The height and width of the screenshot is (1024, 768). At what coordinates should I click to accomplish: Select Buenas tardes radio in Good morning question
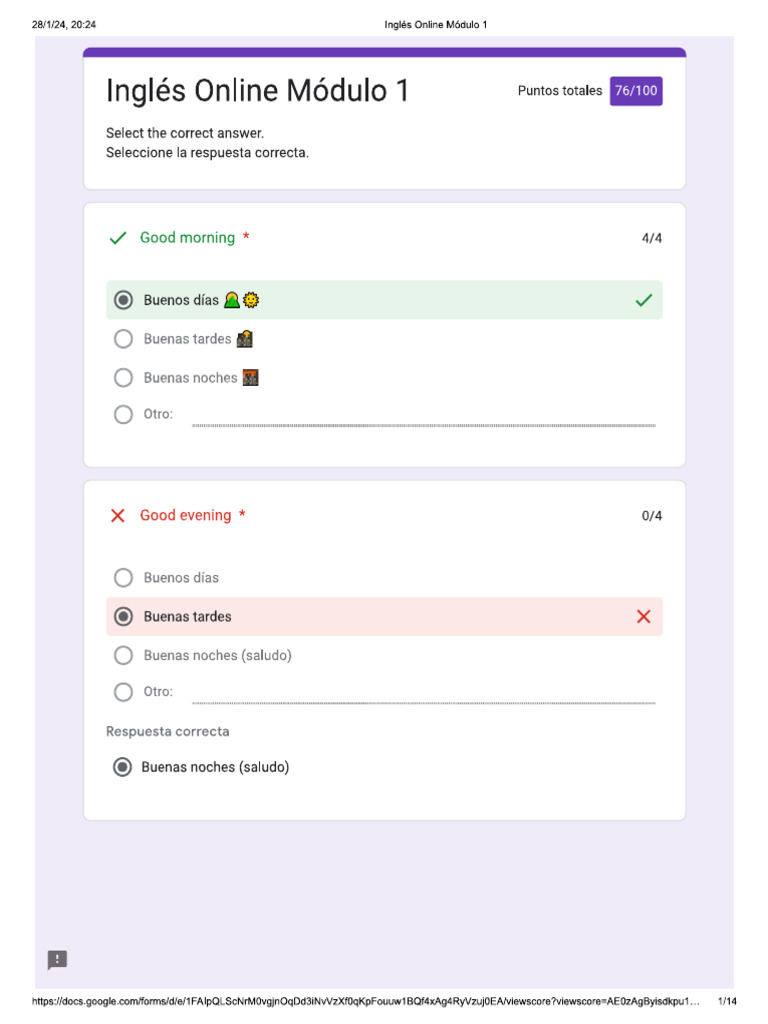pos(123,339)
